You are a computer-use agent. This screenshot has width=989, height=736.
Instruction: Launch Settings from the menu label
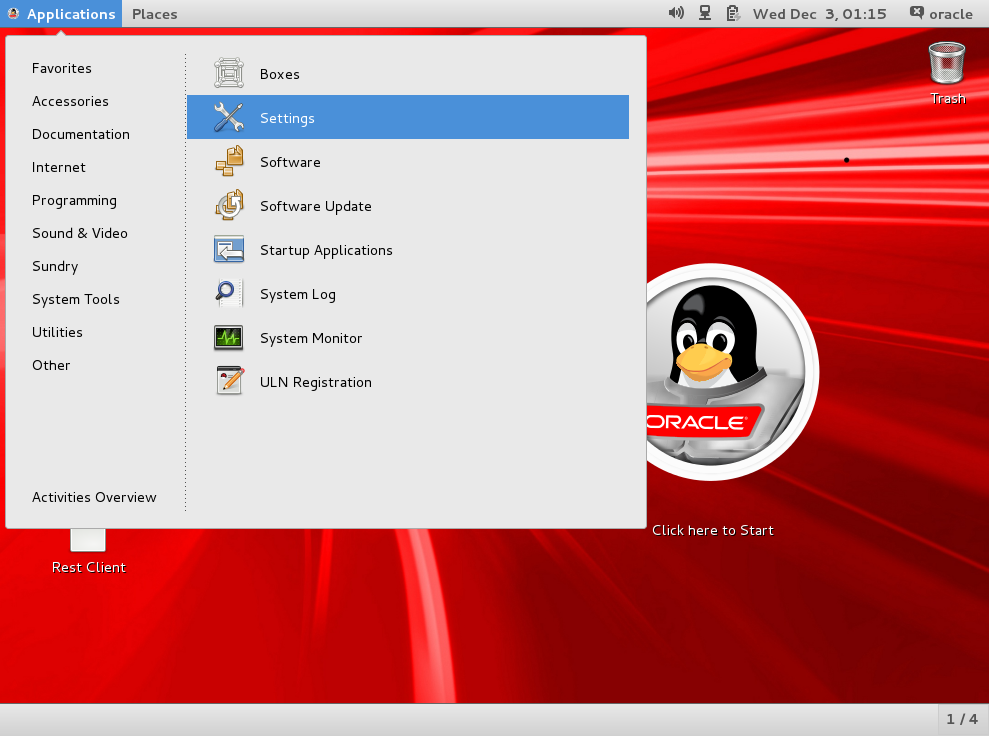[287, 118]
